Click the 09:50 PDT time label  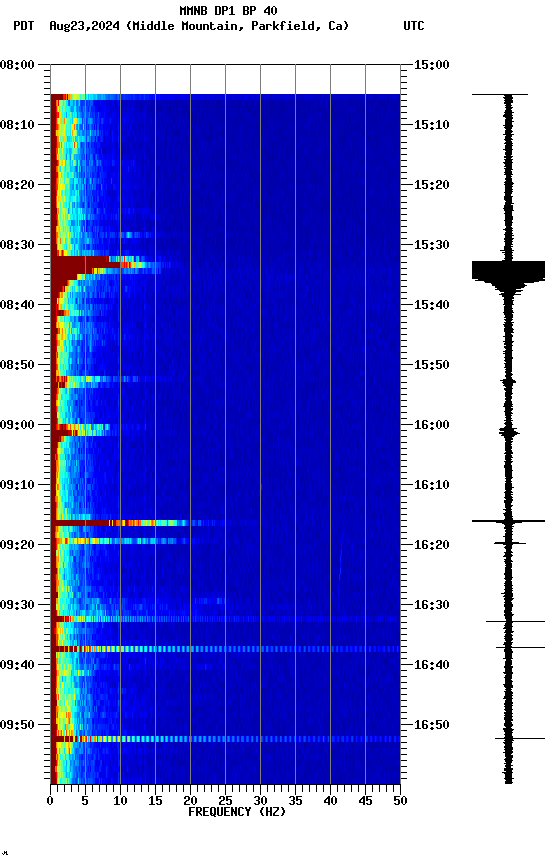(x=17, y=726)
